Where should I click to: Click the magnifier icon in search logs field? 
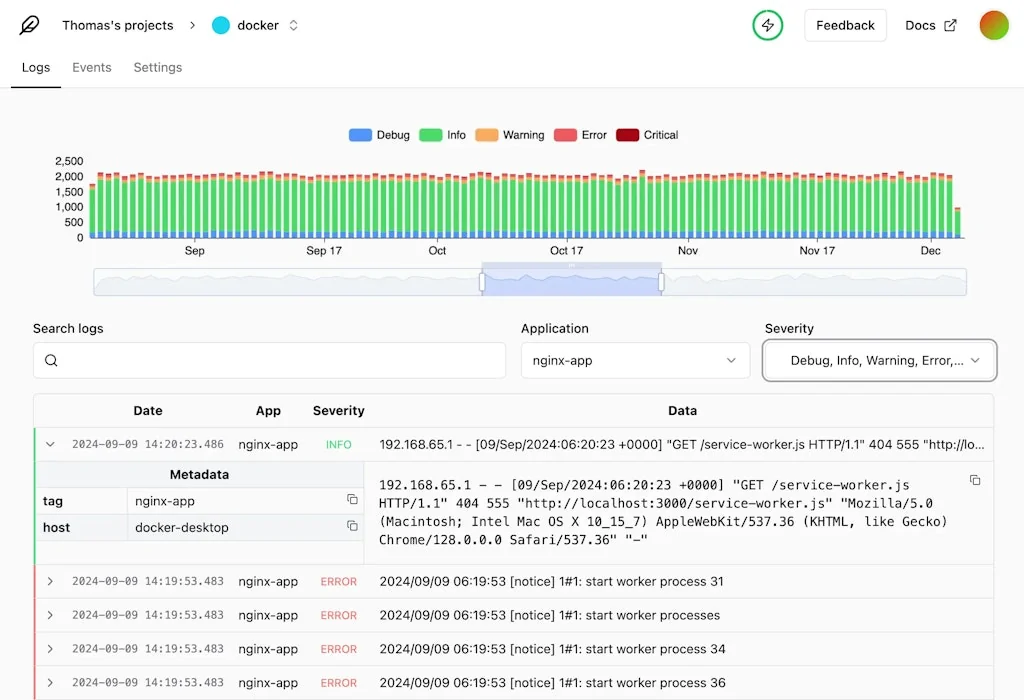click(x=51, y=360)
